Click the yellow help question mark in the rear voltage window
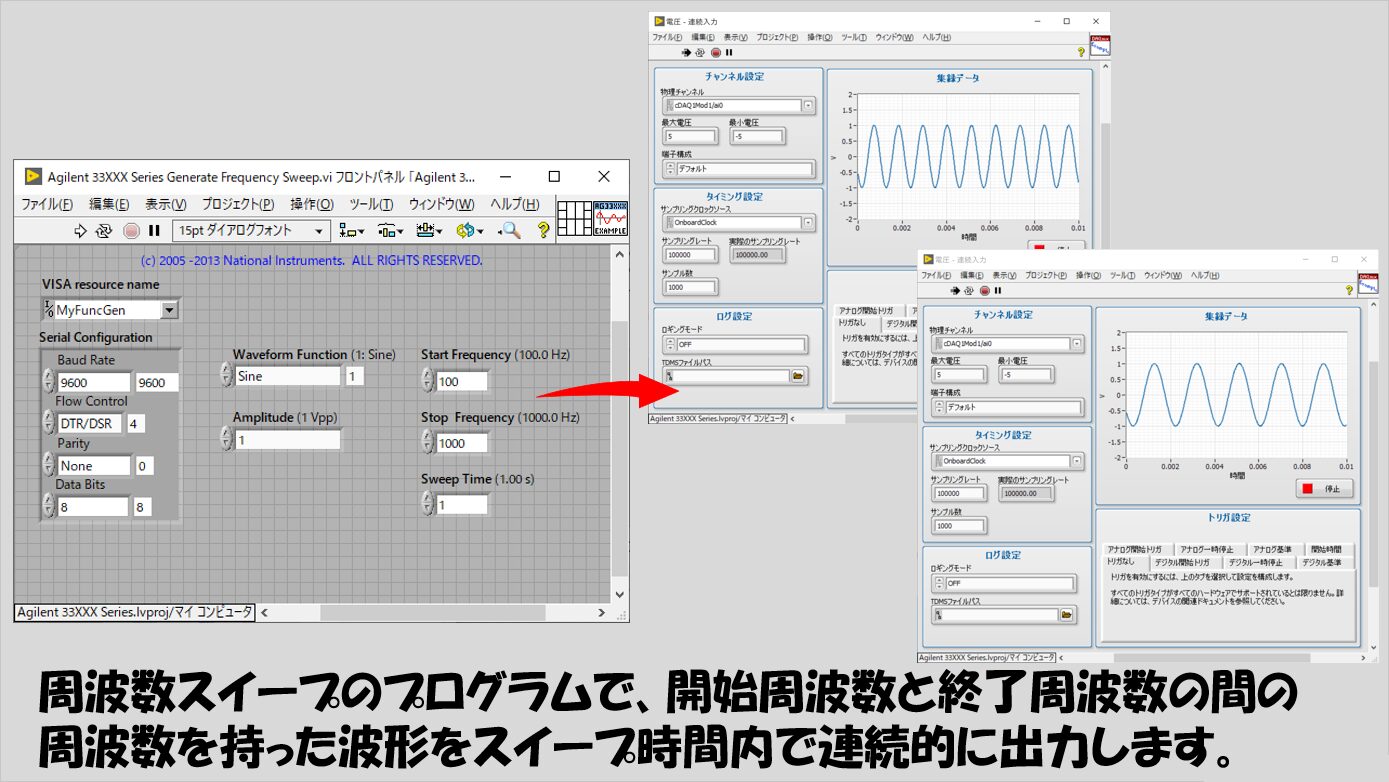 coord(1081,52)
